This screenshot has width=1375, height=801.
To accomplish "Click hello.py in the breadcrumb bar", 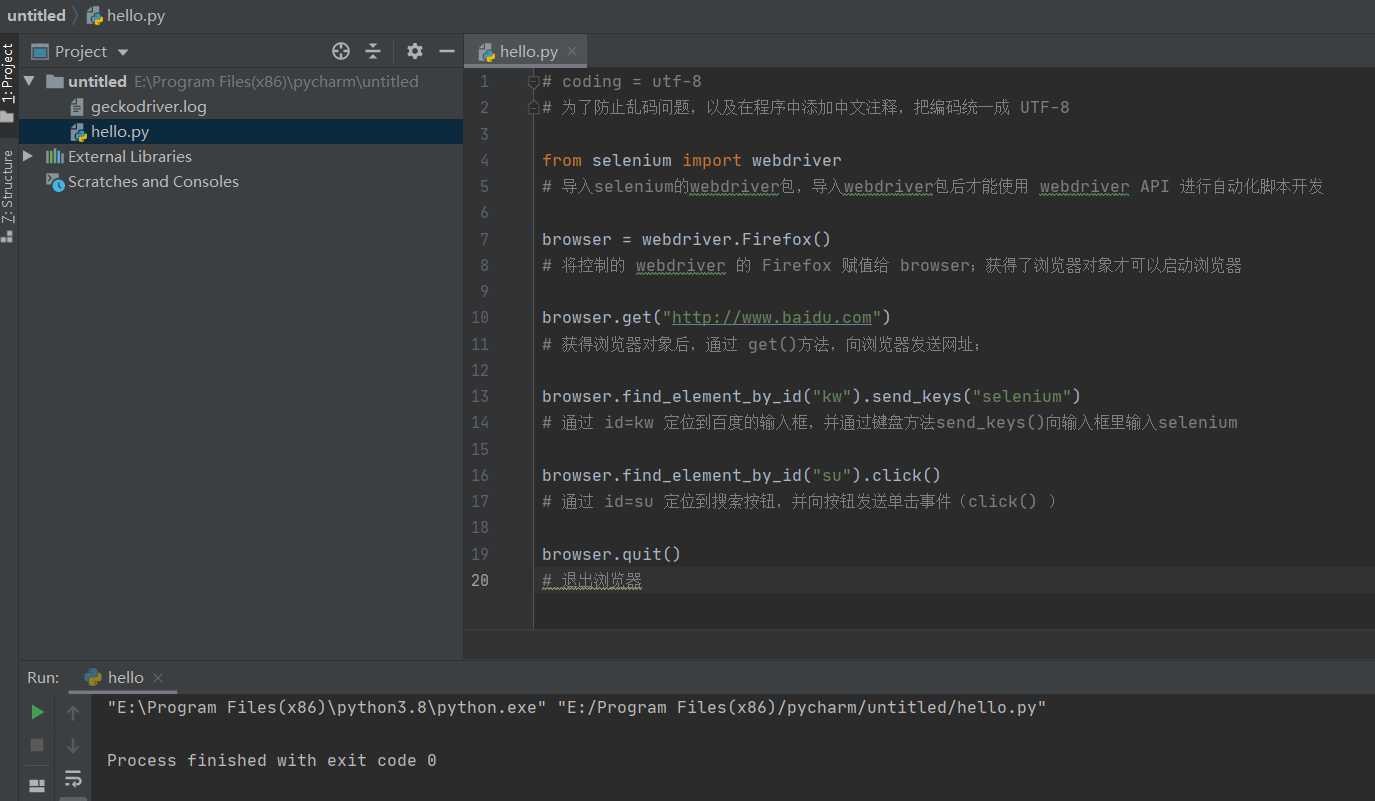I will pos(125,15).
